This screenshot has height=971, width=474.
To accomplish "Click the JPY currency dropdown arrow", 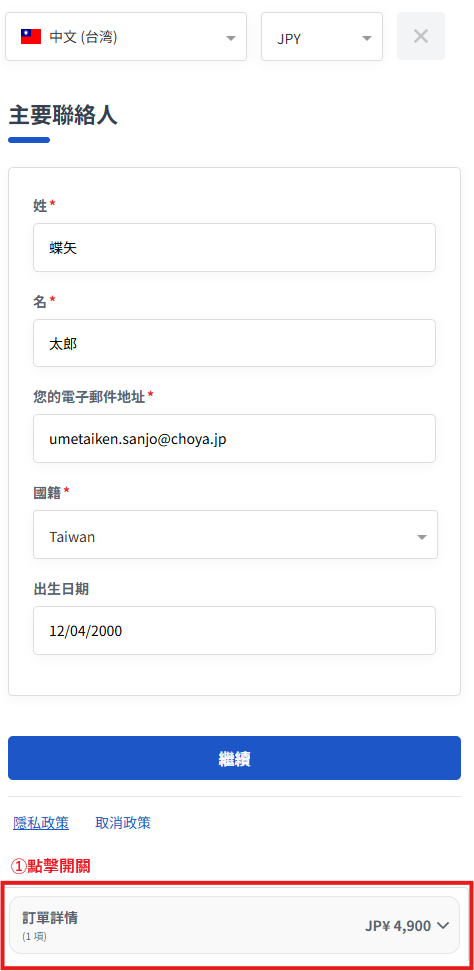I will pyautogui.click(x=367, y=38).
